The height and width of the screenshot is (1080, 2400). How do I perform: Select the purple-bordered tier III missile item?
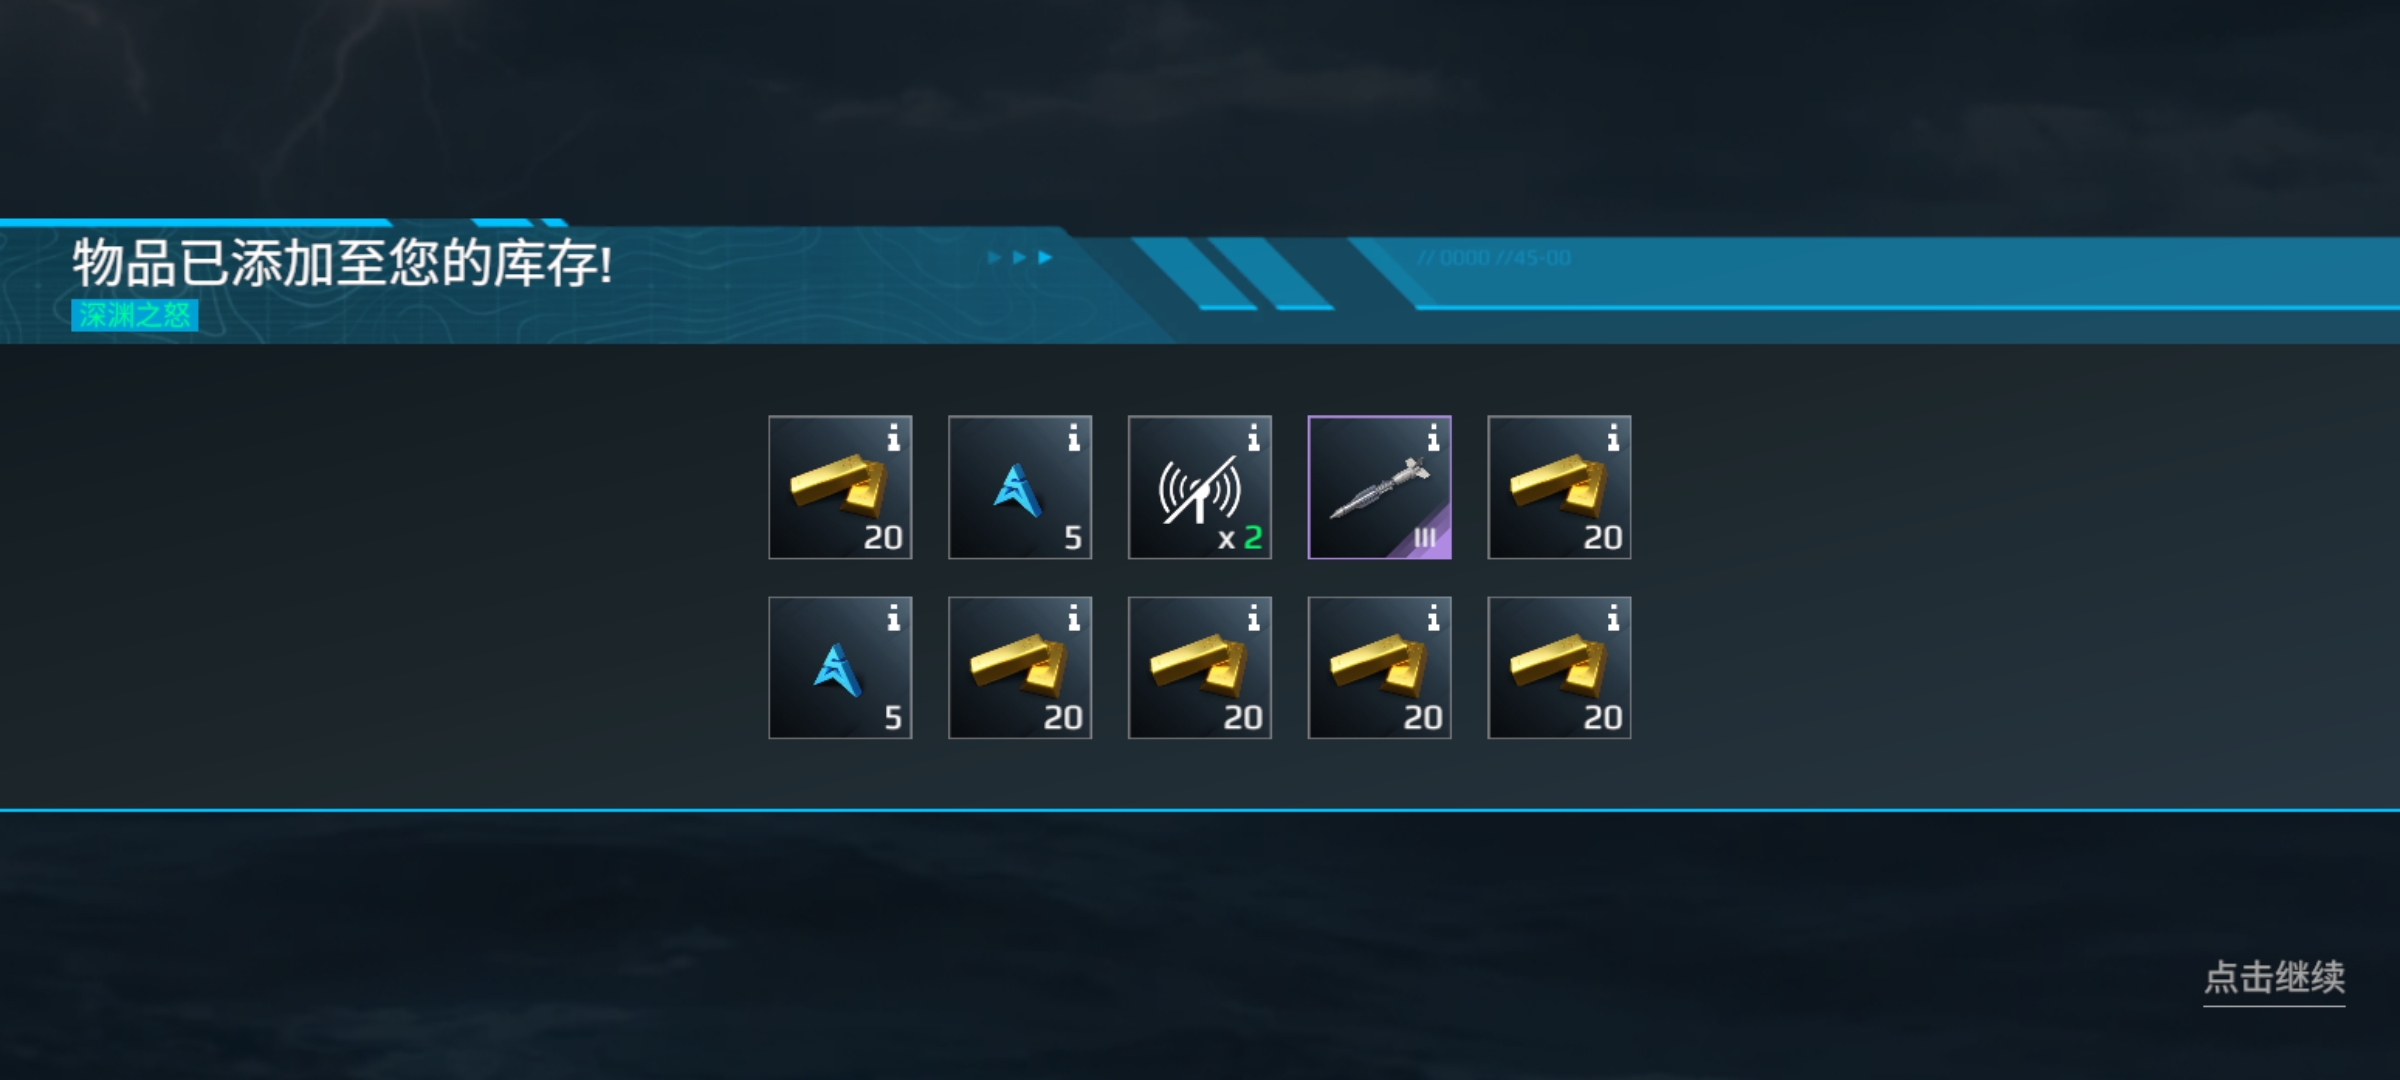pos(1380,487)
